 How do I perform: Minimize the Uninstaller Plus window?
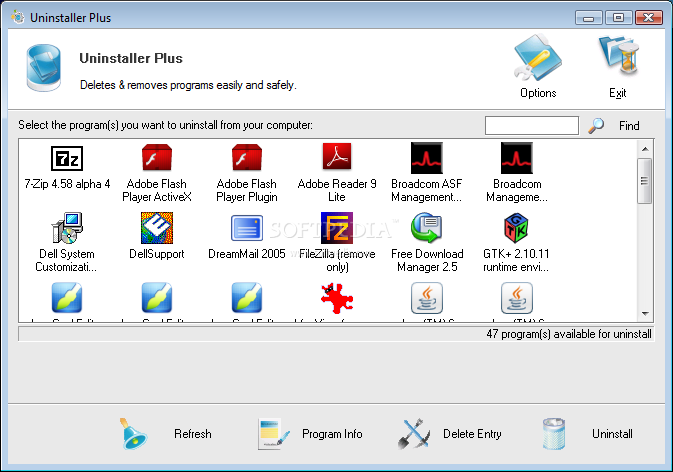pyautogui.click(x=589, y=17)
